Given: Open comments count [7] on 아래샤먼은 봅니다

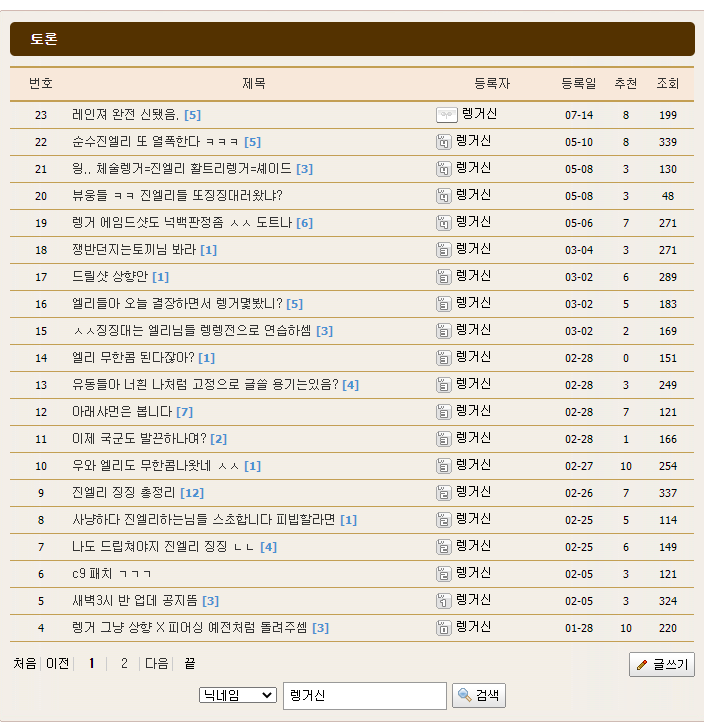Looking at the screenshot, I should [x=185, y=412].
